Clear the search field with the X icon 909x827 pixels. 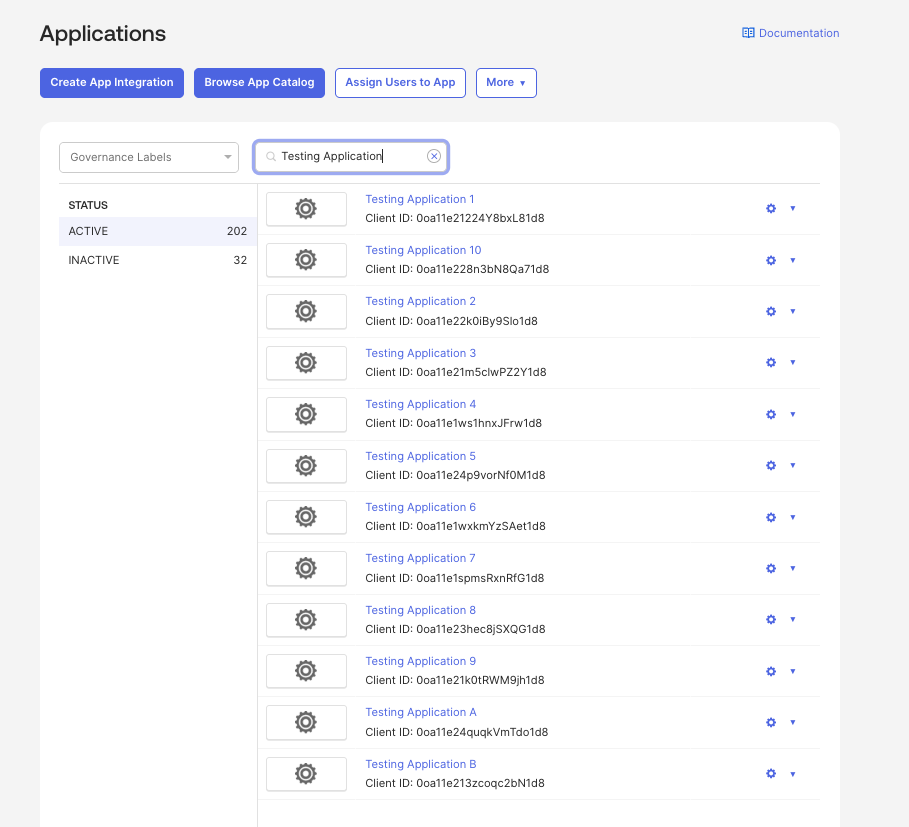[x=434, y=156]
